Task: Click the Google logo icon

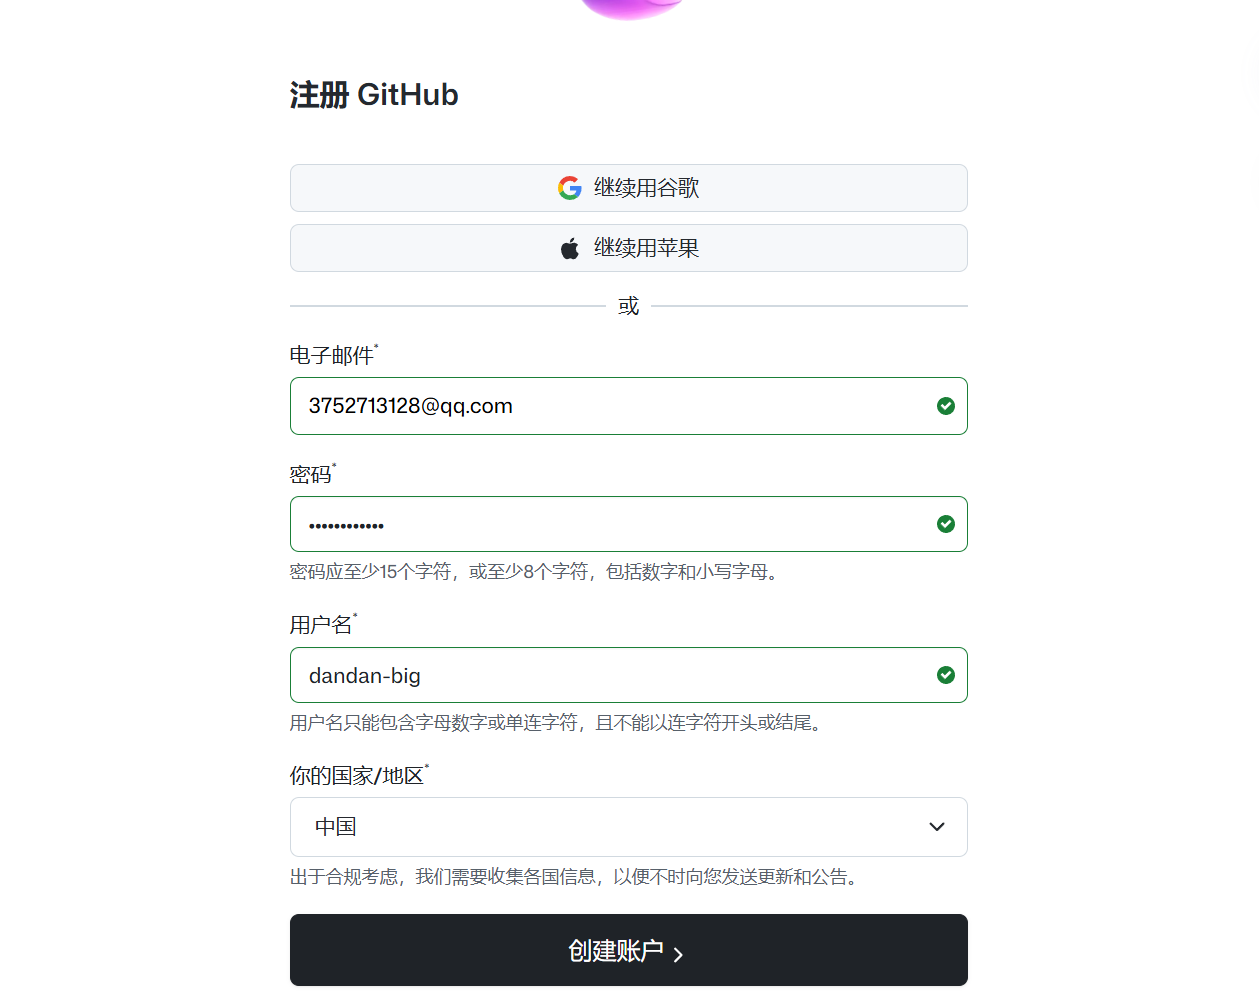Action: [x=569, y=188]
